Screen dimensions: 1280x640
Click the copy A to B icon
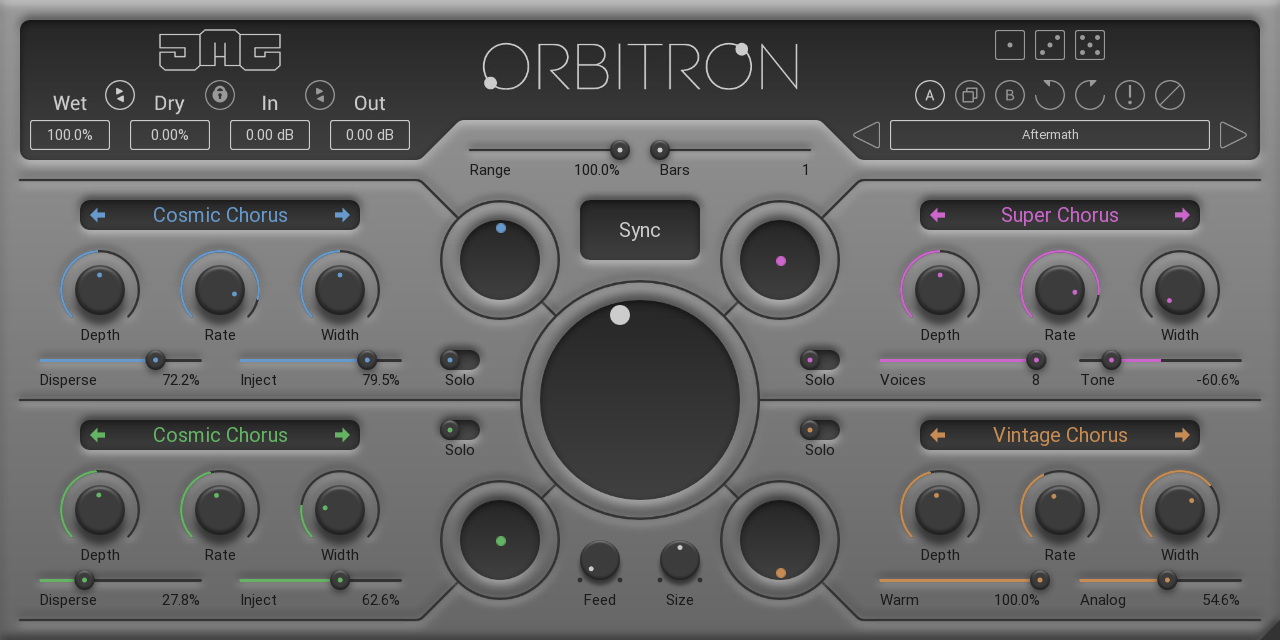click(x=969, y=95)
